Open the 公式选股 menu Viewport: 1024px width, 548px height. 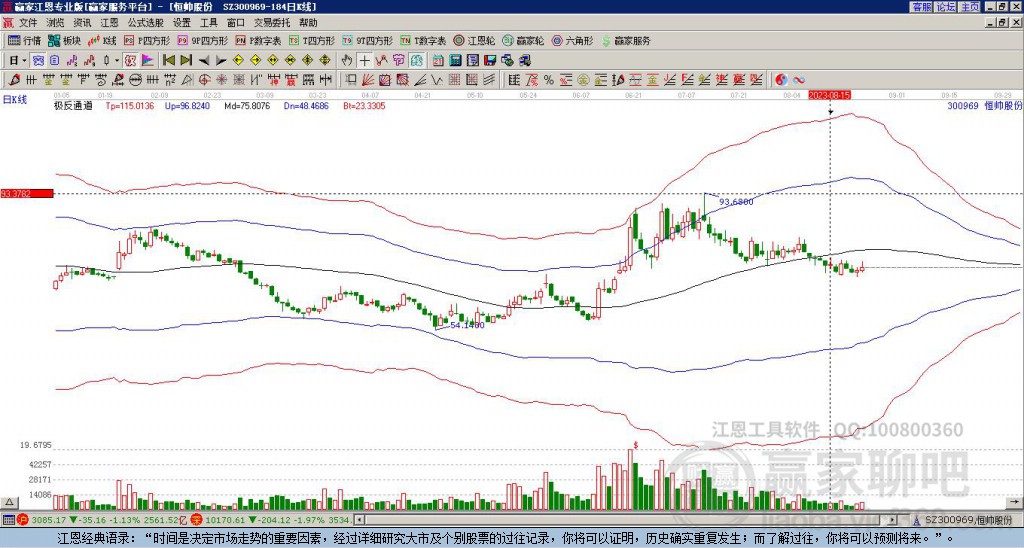[146, 23]
